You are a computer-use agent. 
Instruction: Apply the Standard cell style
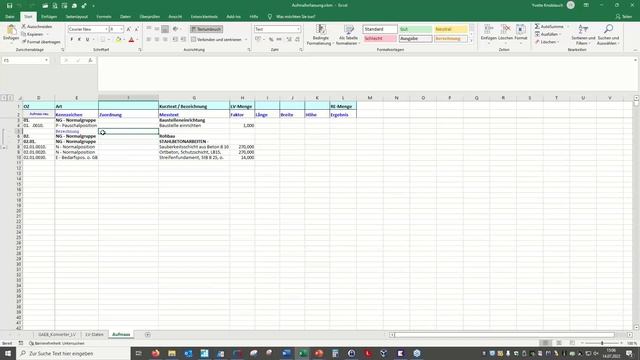pos(380,29)
